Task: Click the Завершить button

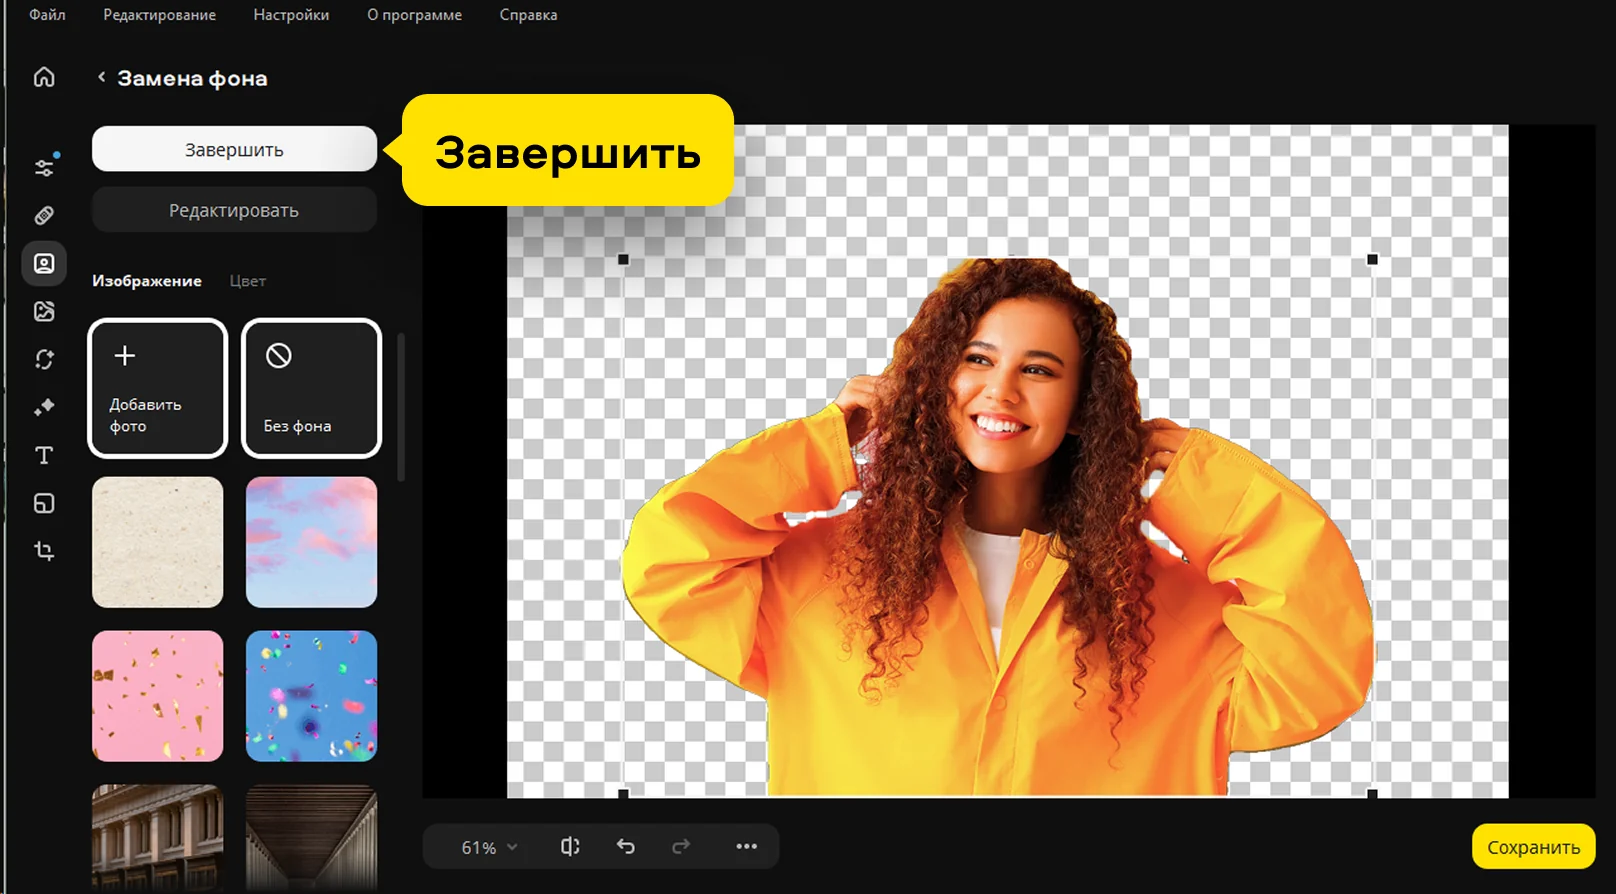Action: coord(234,150)
